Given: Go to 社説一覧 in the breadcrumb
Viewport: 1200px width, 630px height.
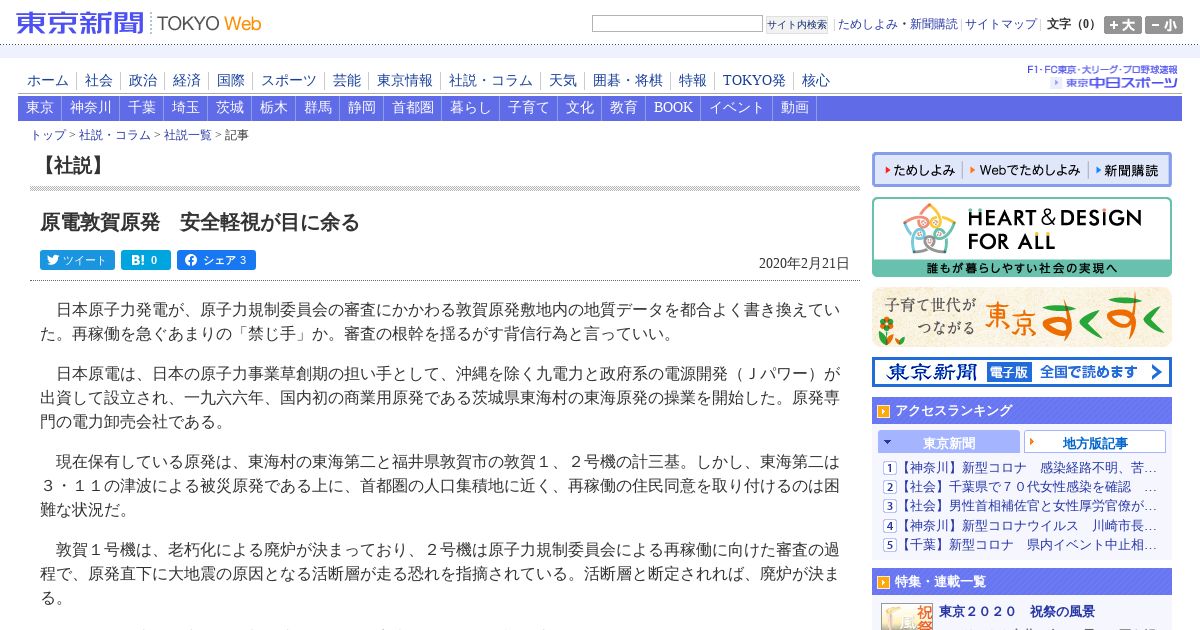Looking at the screenshot, I should [188, 135].
